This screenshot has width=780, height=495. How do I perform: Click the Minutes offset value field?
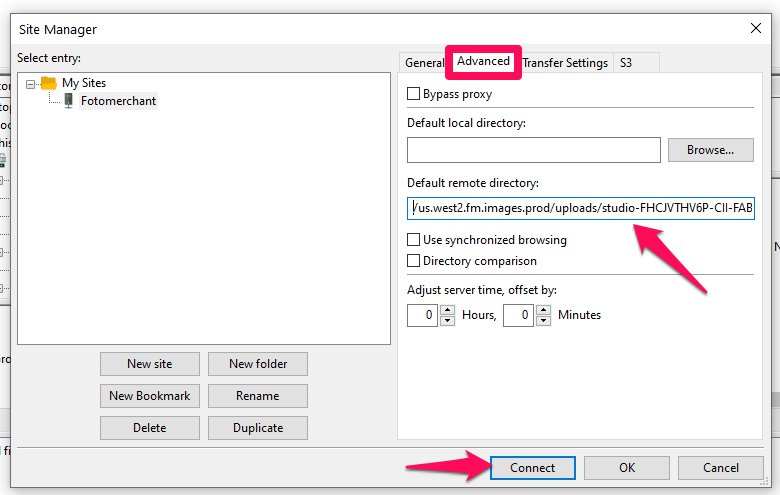(518, 315)
